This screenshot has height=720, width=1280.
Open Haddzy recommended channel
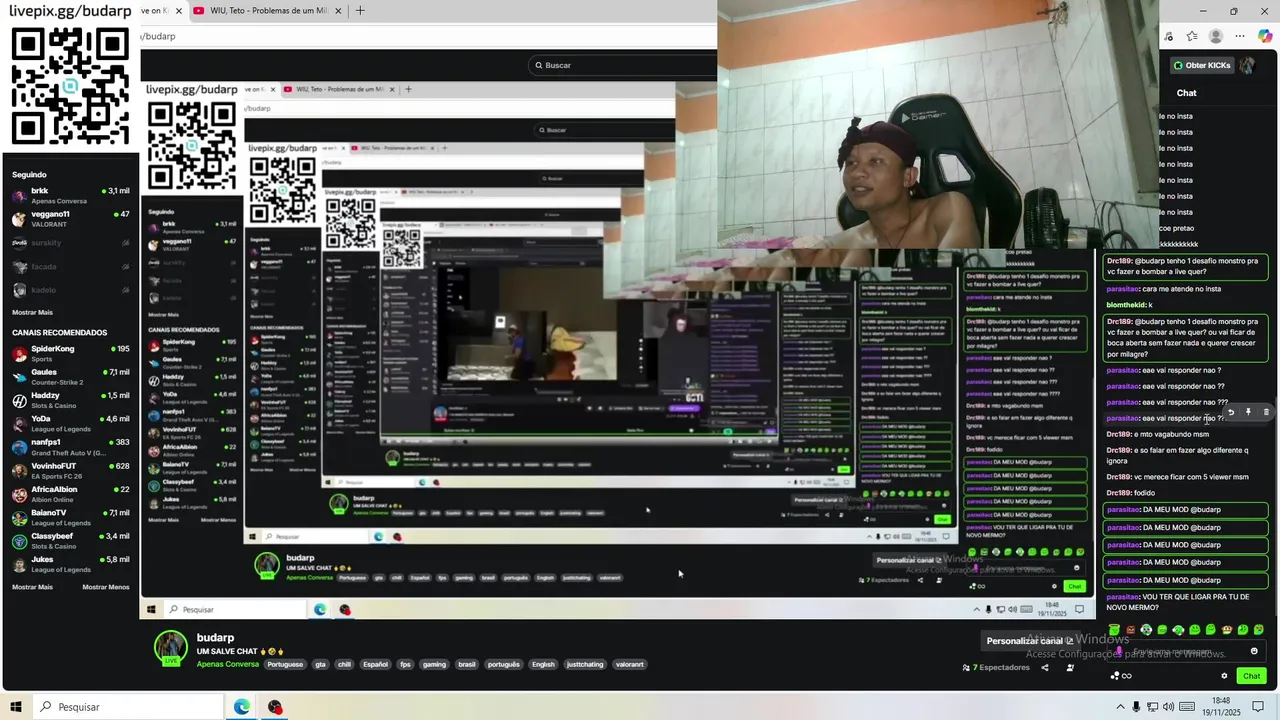point(70,400)
